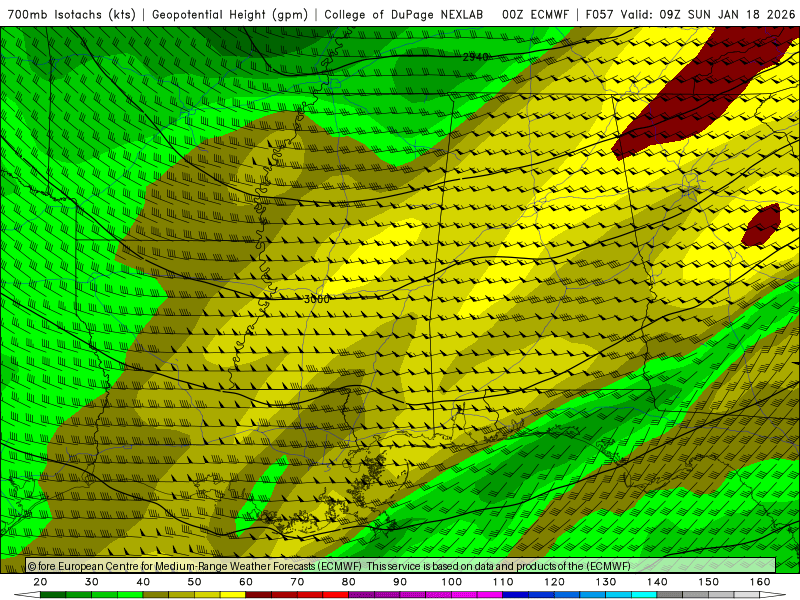Click the 70 value on the legend scale
800x600 pixels.
pos(297,582)
